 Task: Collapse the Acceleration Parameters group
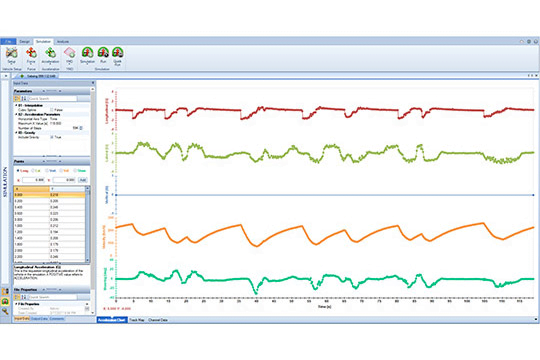[x=16, y=114]
